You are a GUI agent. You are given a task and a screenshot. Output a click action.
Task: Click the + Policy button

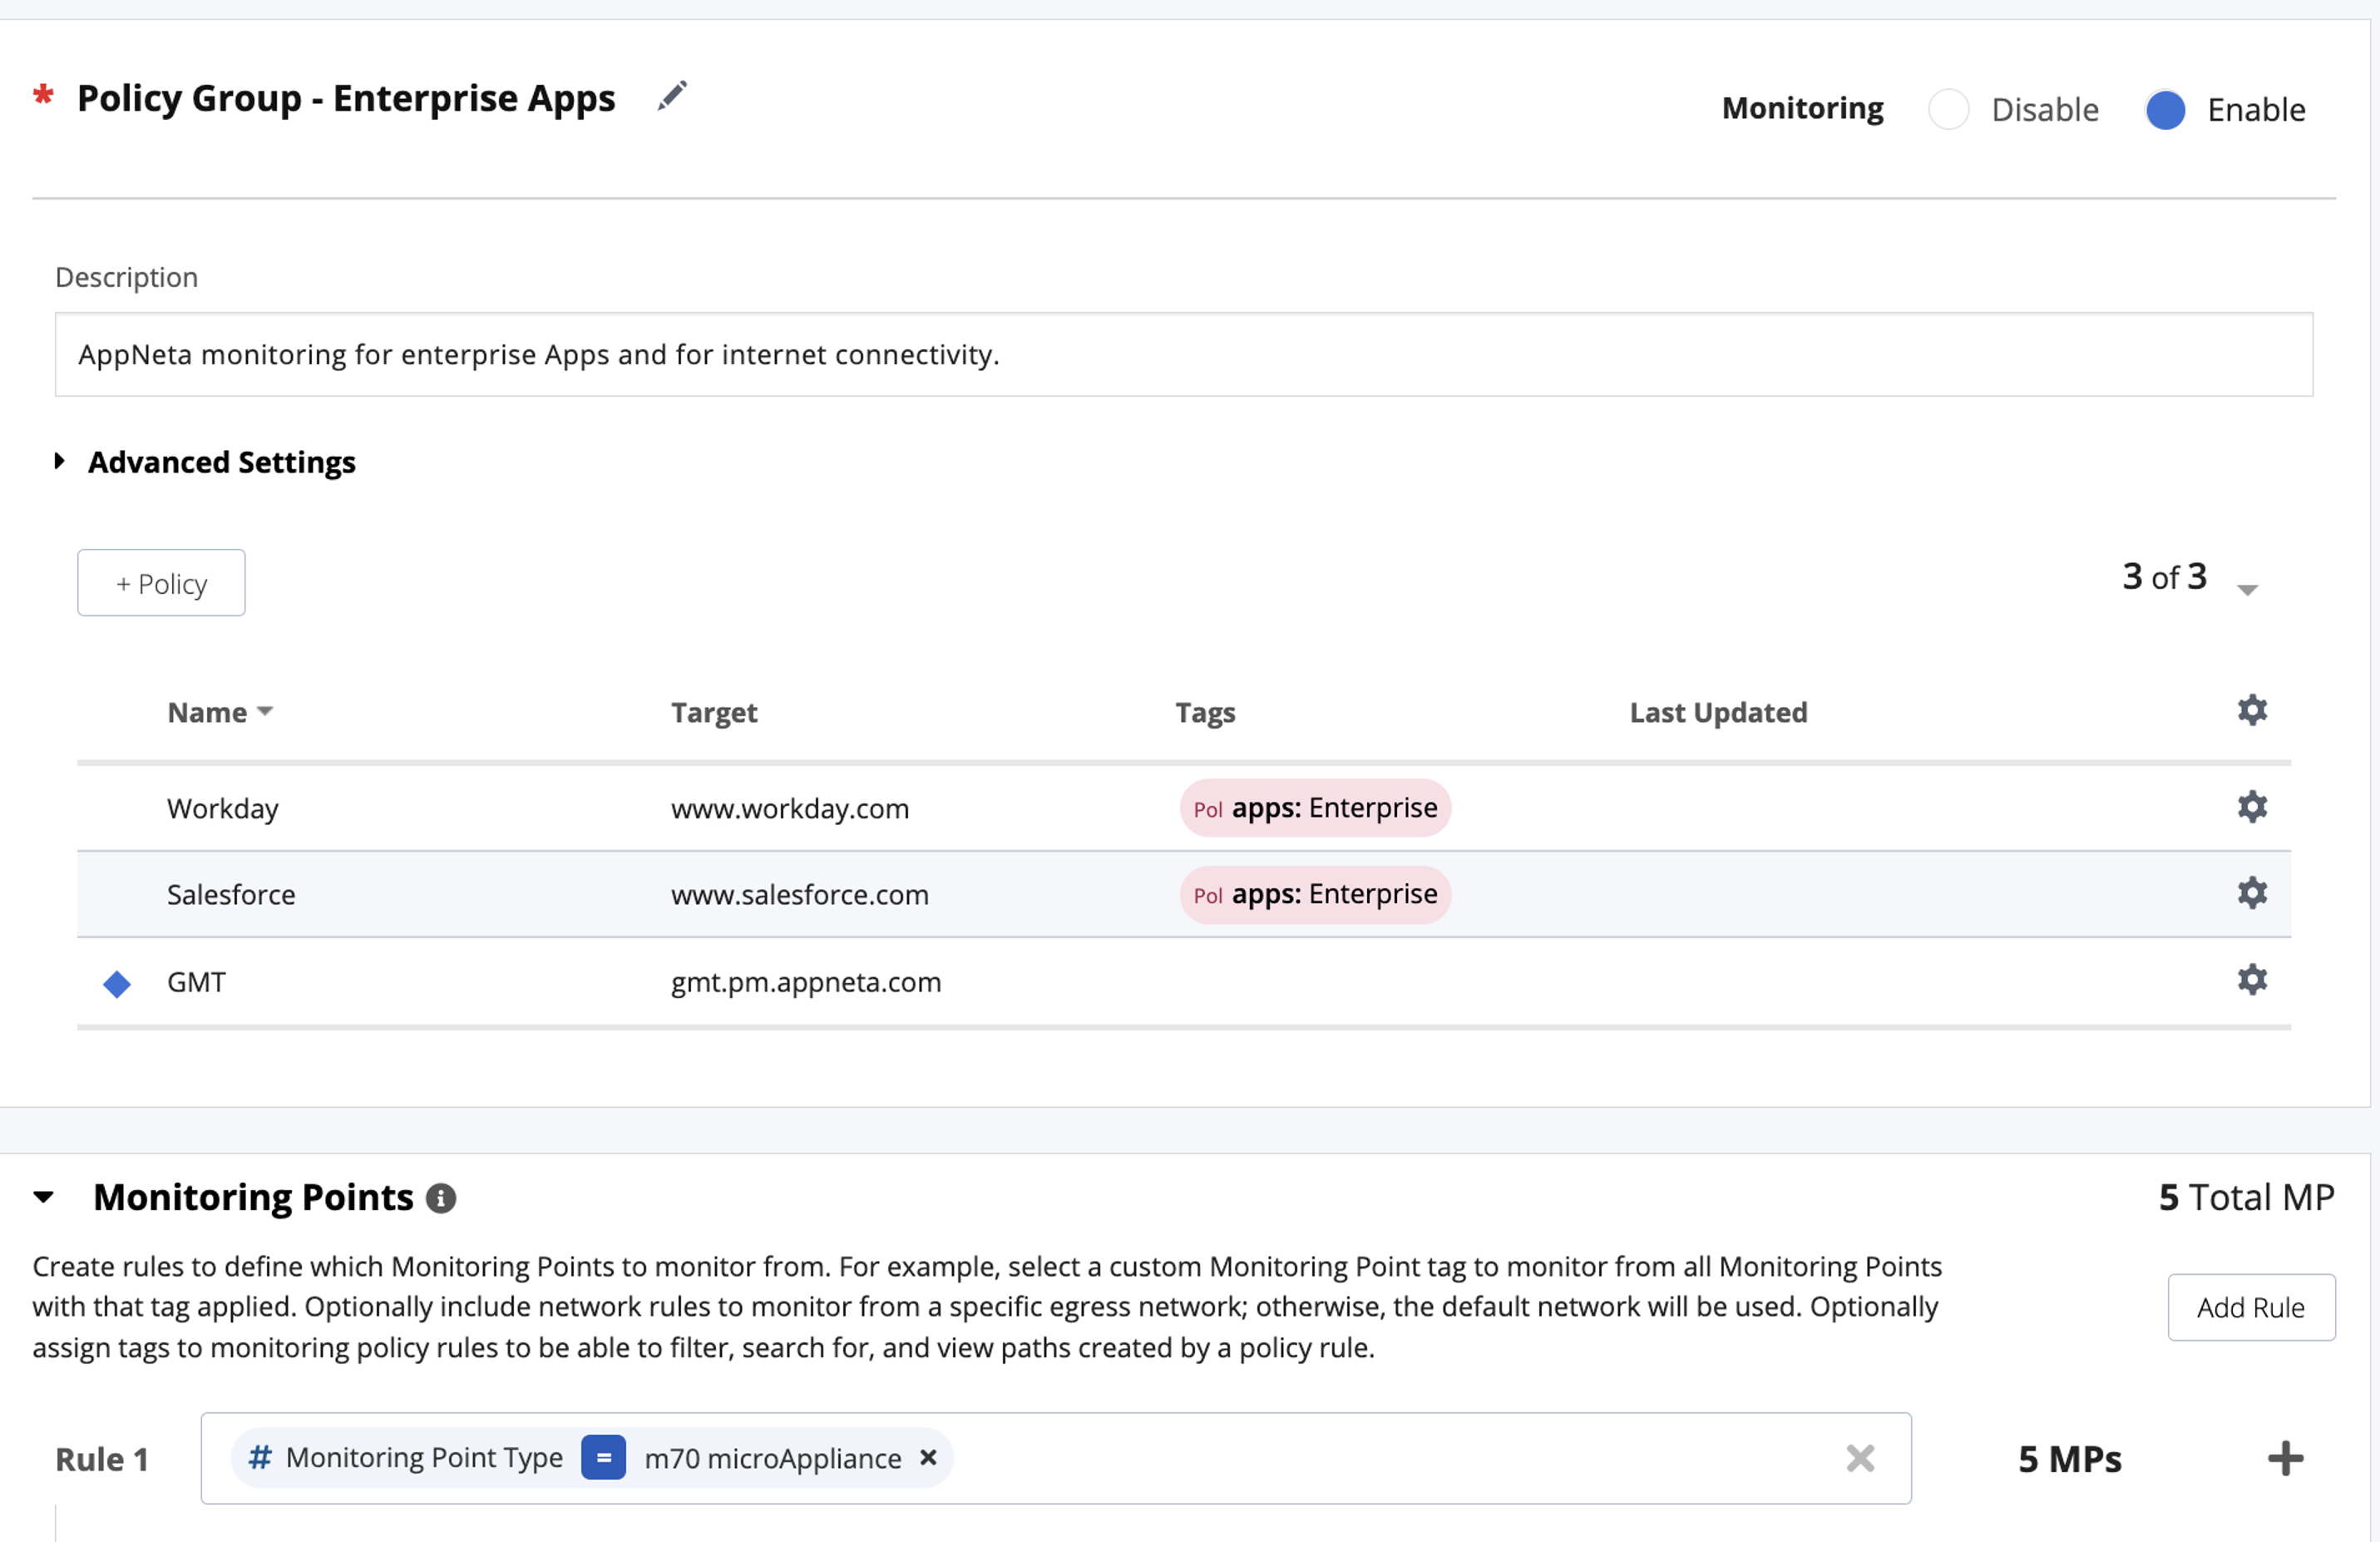(x=161, y=583)
